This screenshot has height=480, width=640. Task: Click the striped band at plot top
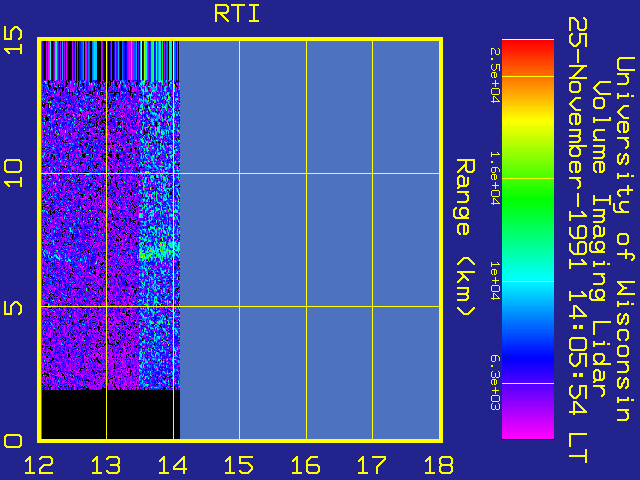tap(111, 60)
